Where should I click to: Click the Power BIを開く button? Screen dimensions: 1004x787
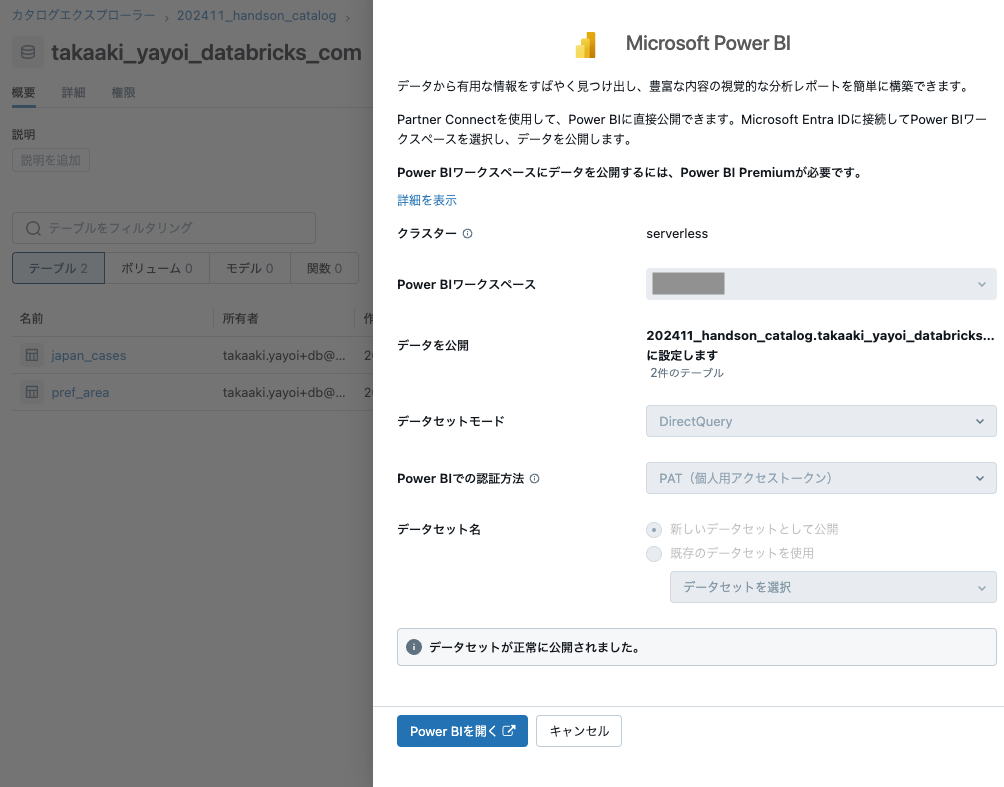pyautogui.click(x=462, y=731)
